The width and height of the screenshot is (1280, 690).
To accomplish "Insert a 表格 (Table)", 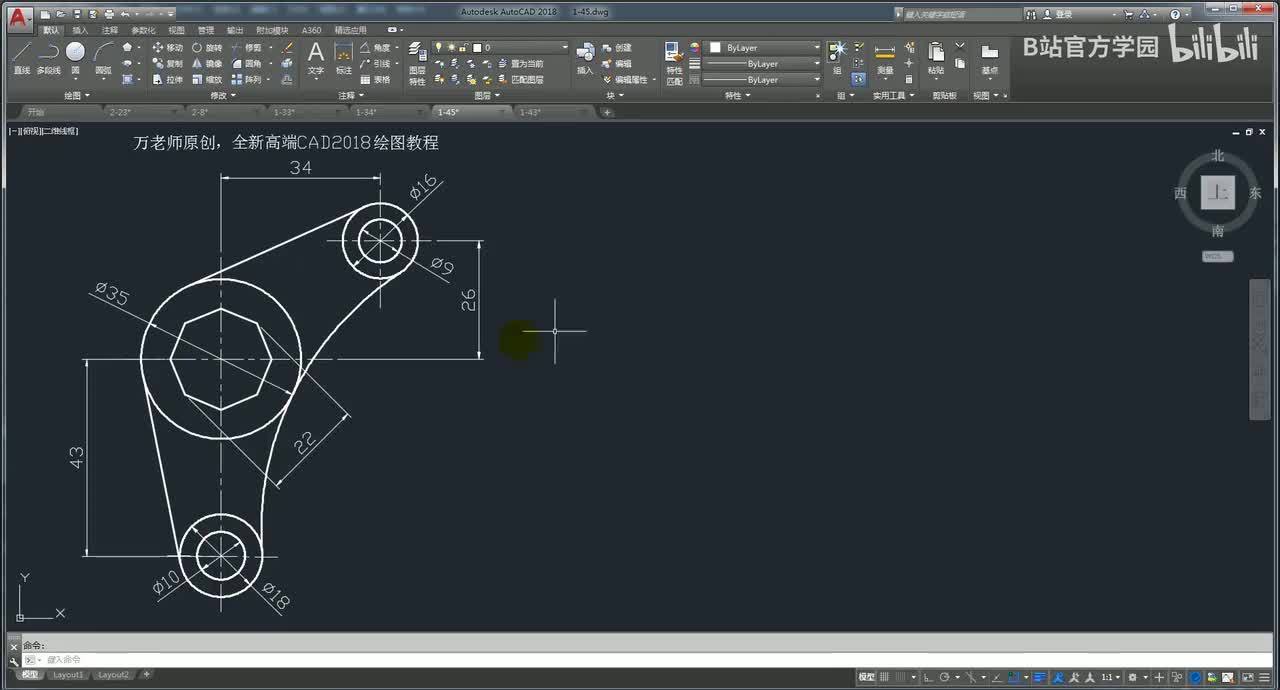I will pyautogui.click(x=375, y=79).
